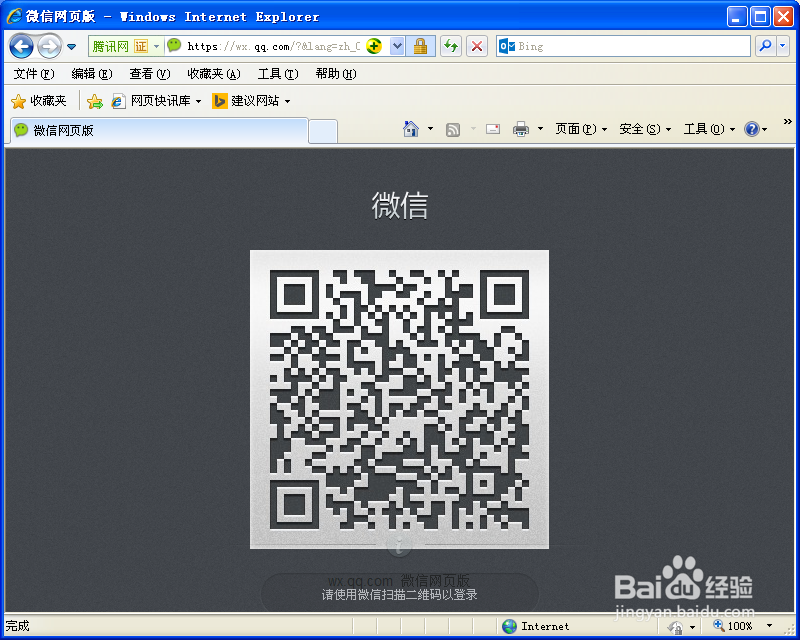The image size is (800, 640).
Task: Click the info i icon below QR code
Action: 400,546
